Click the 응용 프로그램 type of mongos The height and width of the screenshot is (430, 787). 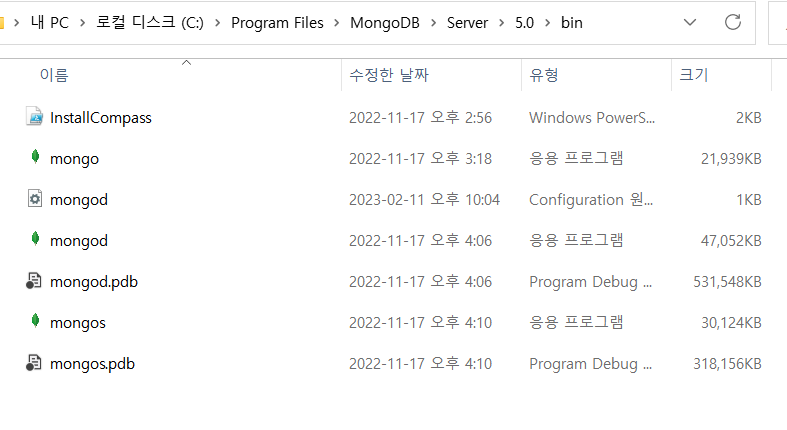click(576, 322)
